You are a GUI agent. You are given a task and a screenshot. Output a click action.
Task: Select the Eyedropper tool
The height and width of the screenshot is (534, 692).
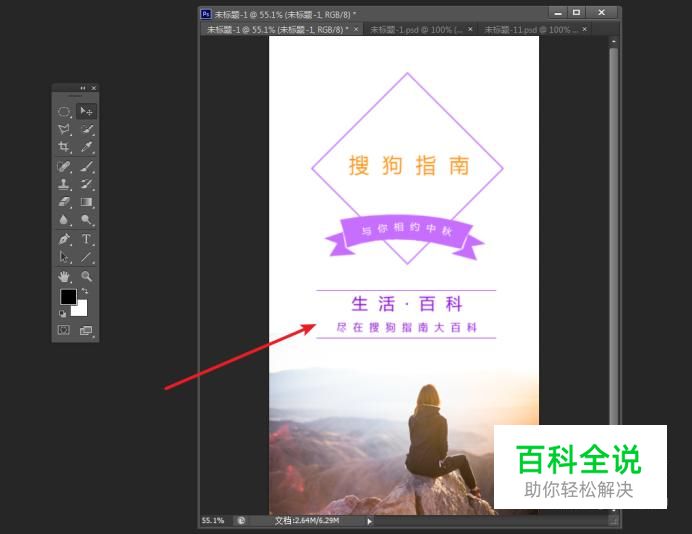click(86, 147)
